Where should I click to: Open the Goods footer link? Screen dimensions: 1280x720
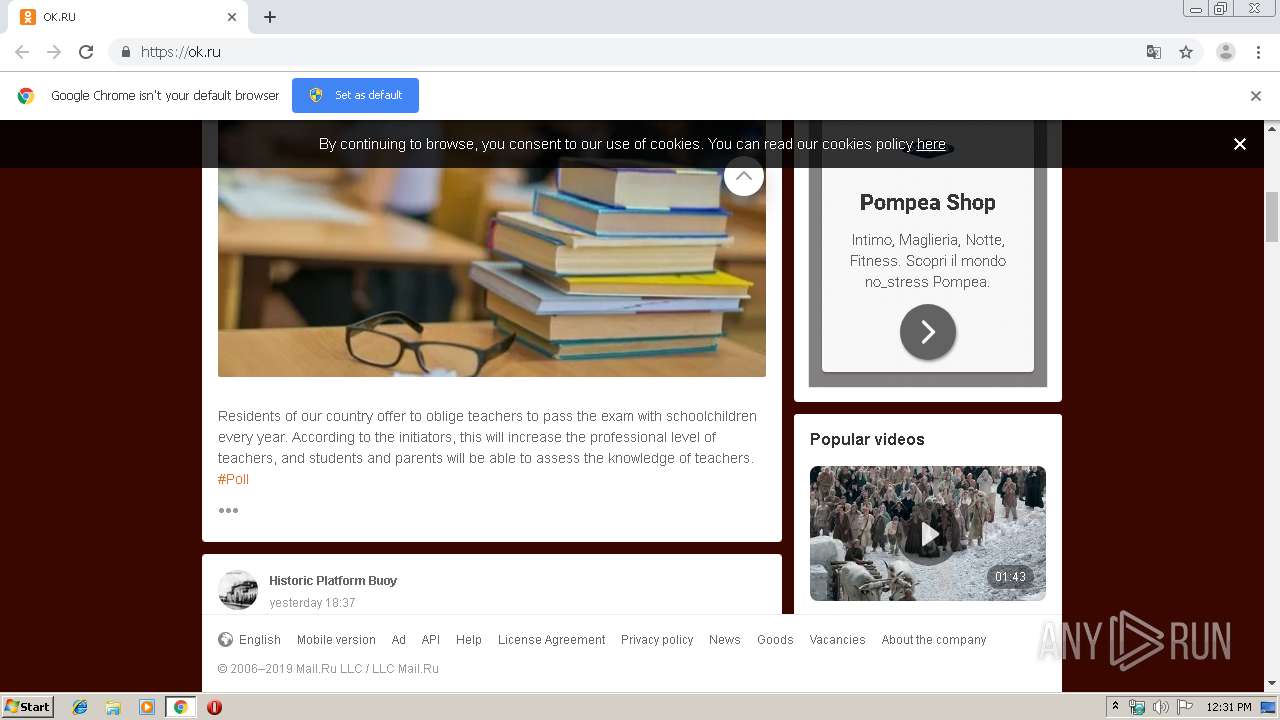(775, 640)
